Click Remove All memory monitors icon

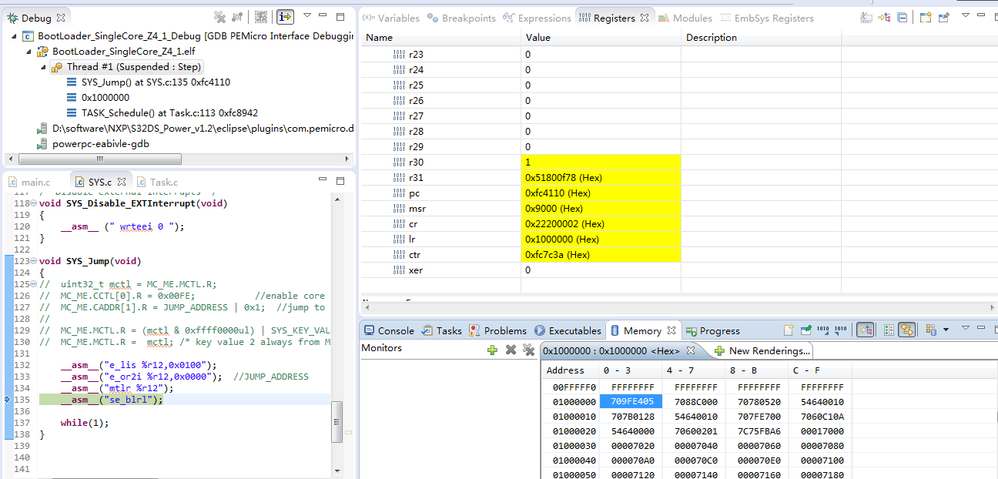[528, 349]
